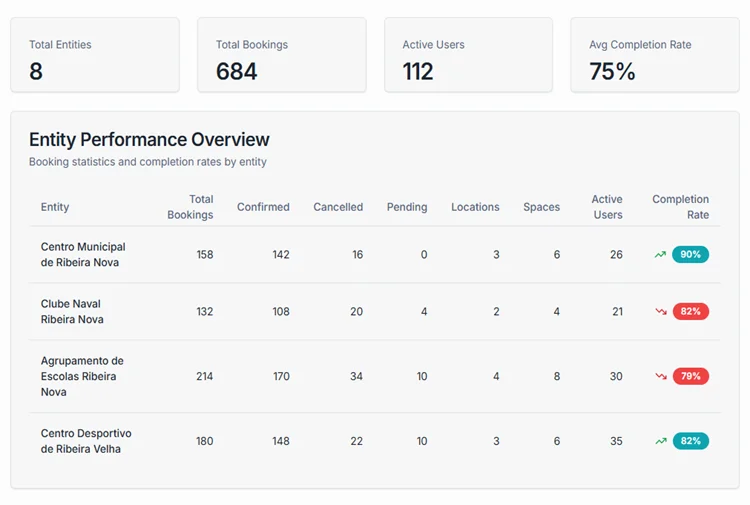Click the Active Users summary card

(x=468, y=55)
